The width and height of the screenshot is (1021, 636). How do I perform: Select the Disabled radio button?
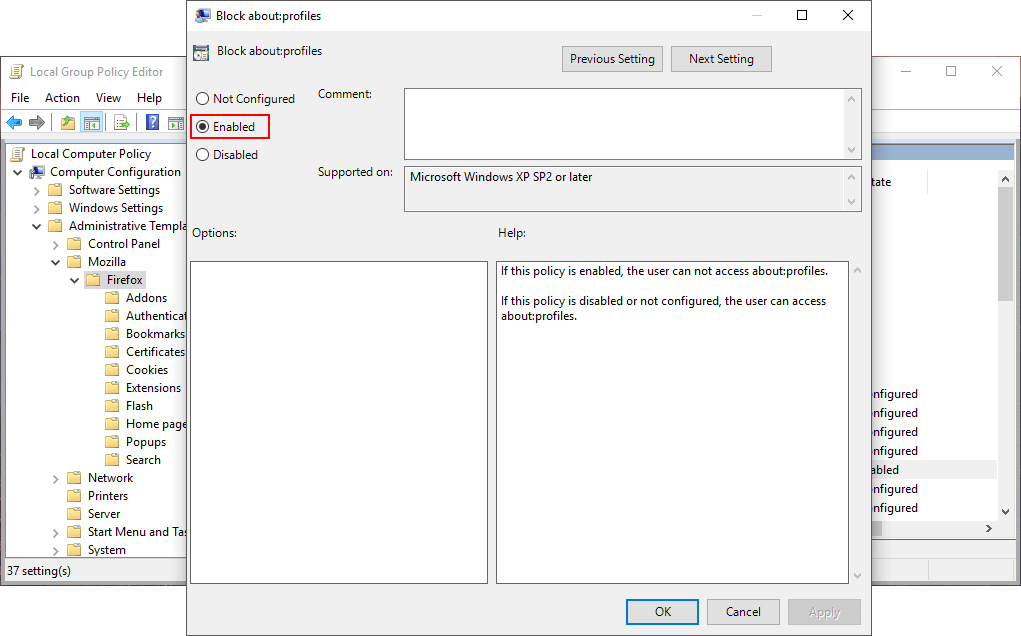203,154
